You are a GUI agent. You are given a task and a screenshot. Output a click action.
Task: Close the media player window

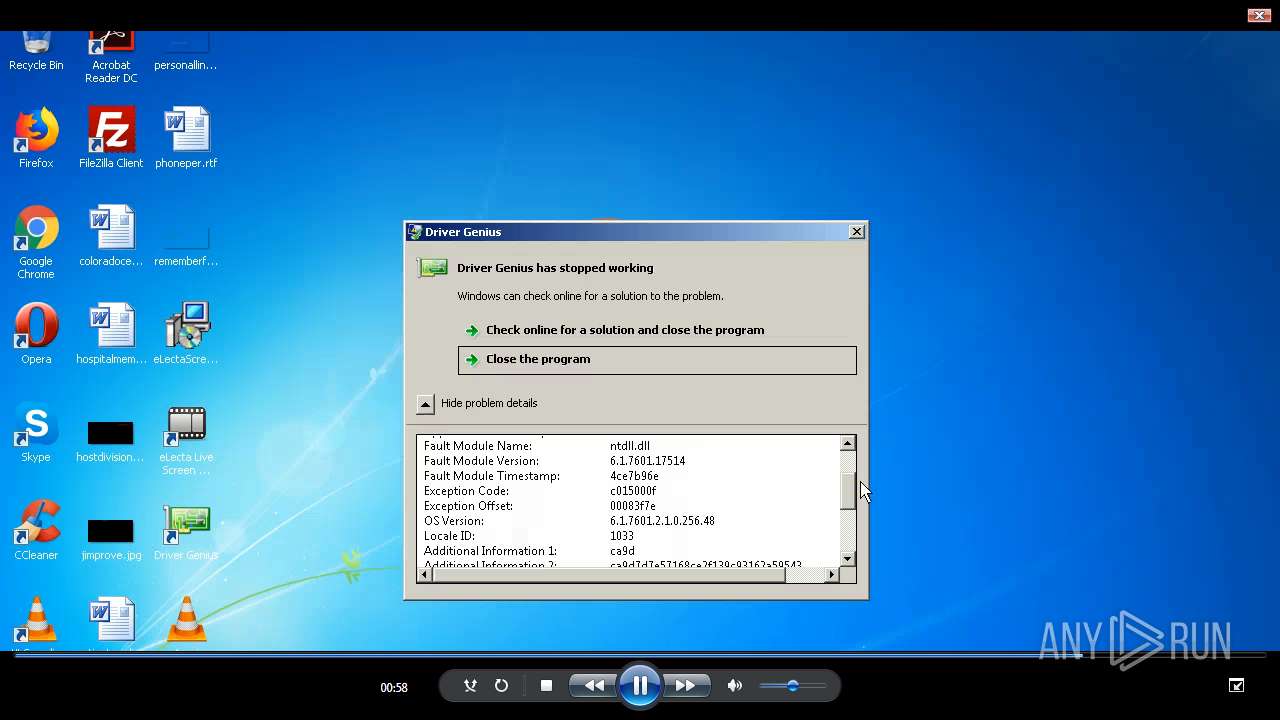(1259, 15)
